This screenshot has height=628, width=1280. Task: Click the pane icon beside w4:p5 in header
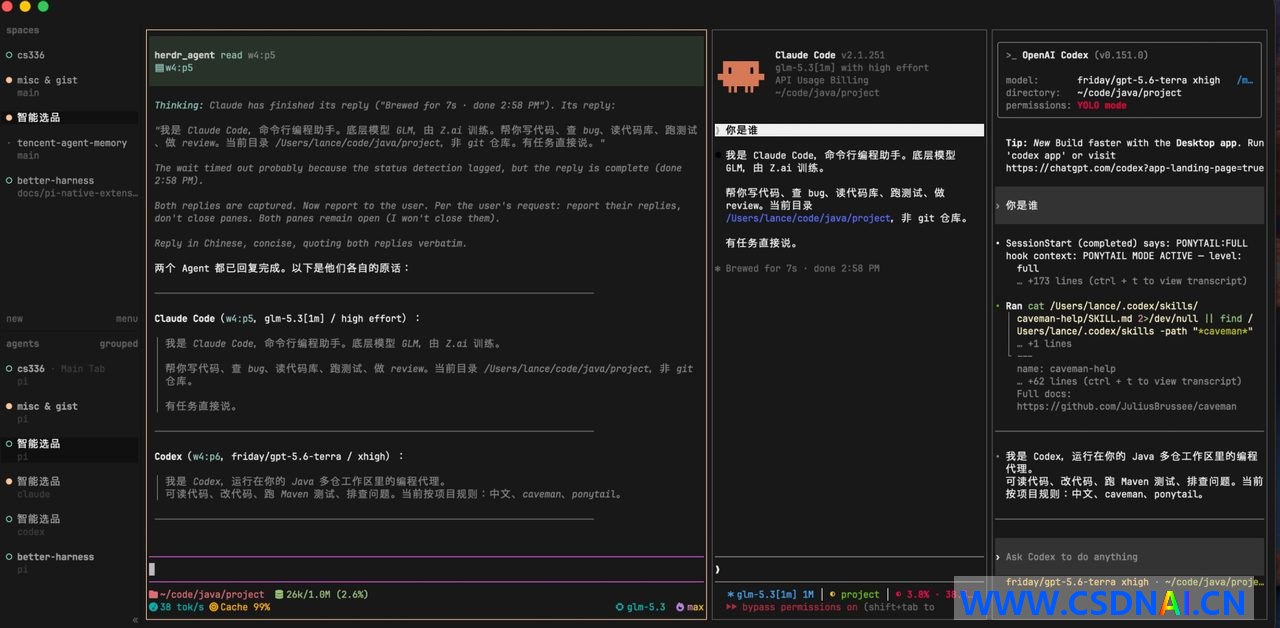[x=159, y=68]
